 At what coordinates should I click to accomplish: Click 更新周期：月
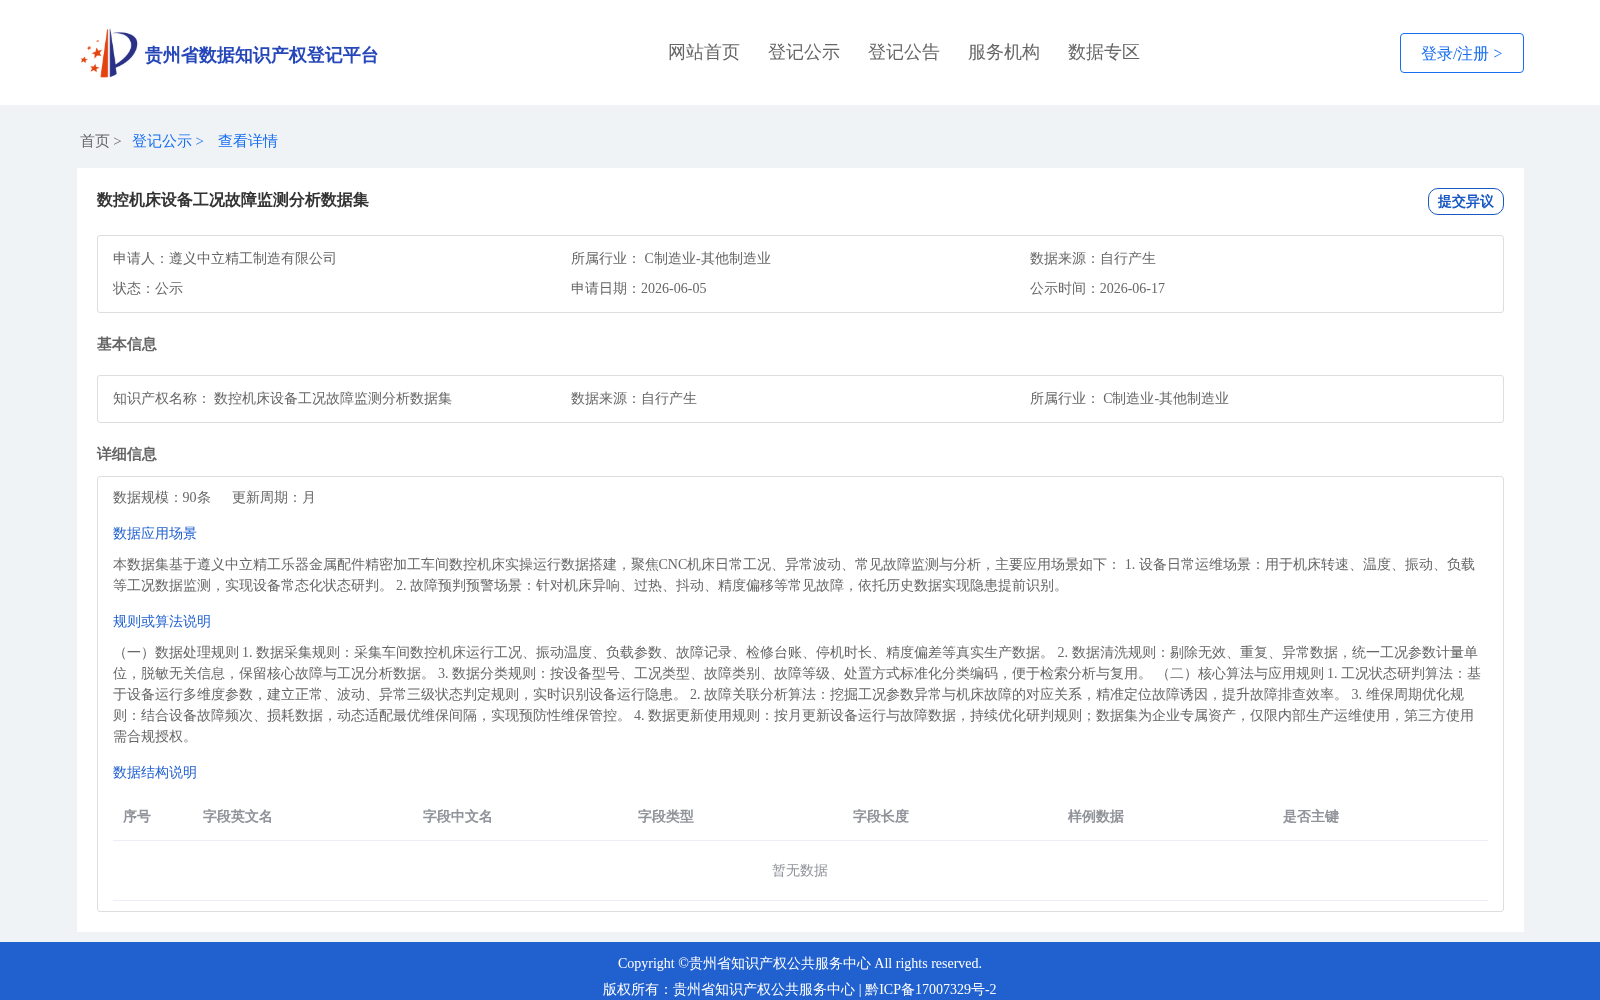[274, 497]
